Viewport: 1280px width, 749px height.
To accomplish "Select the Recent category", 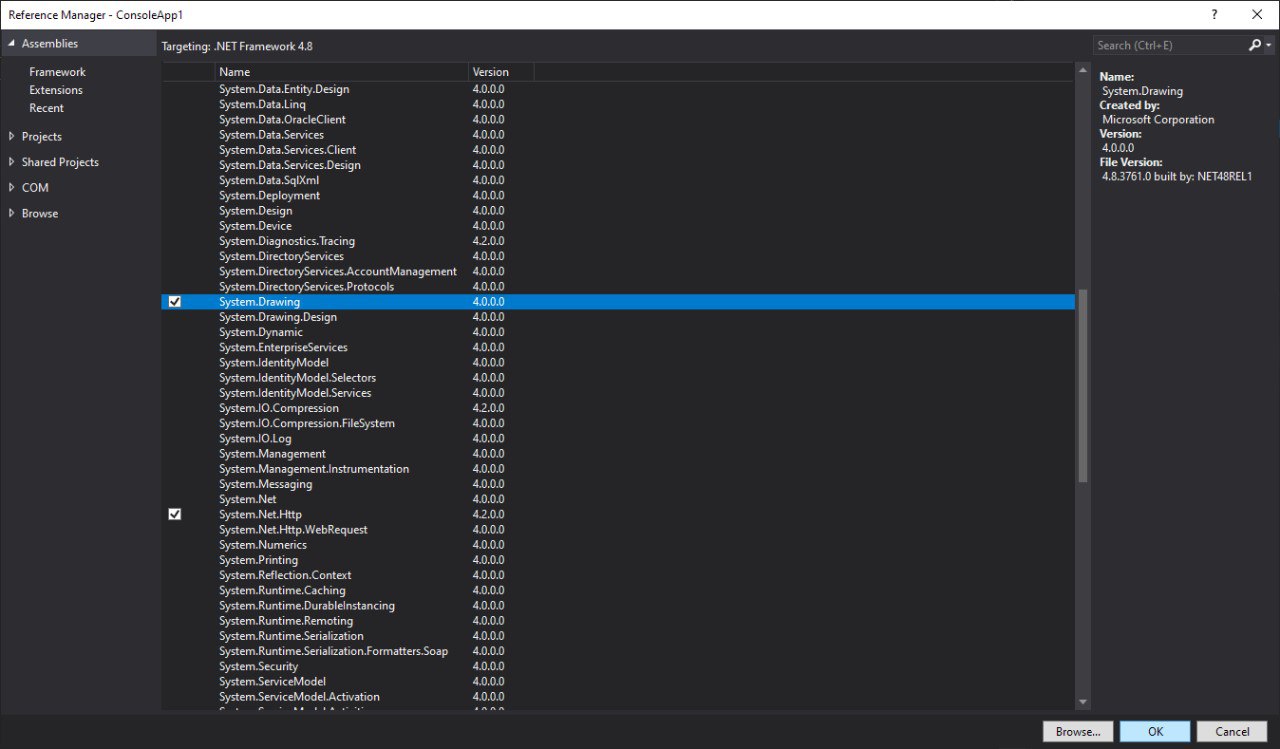I will [x=46, y=108].
